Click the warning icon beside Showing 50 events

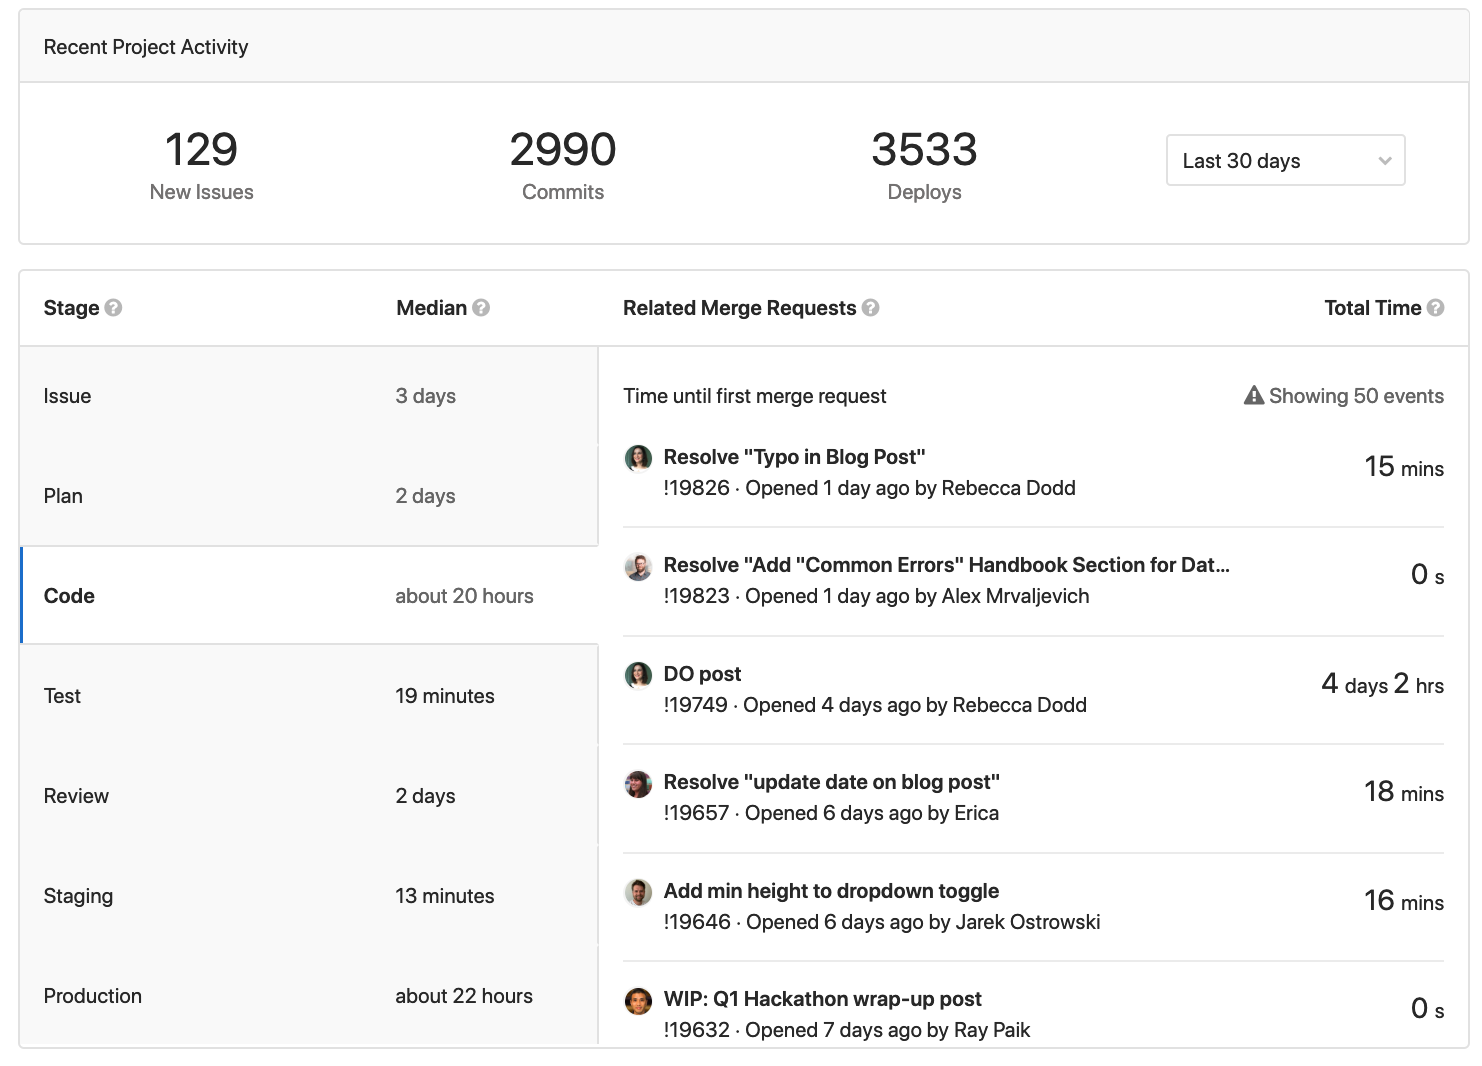(x=1253, y=395)
